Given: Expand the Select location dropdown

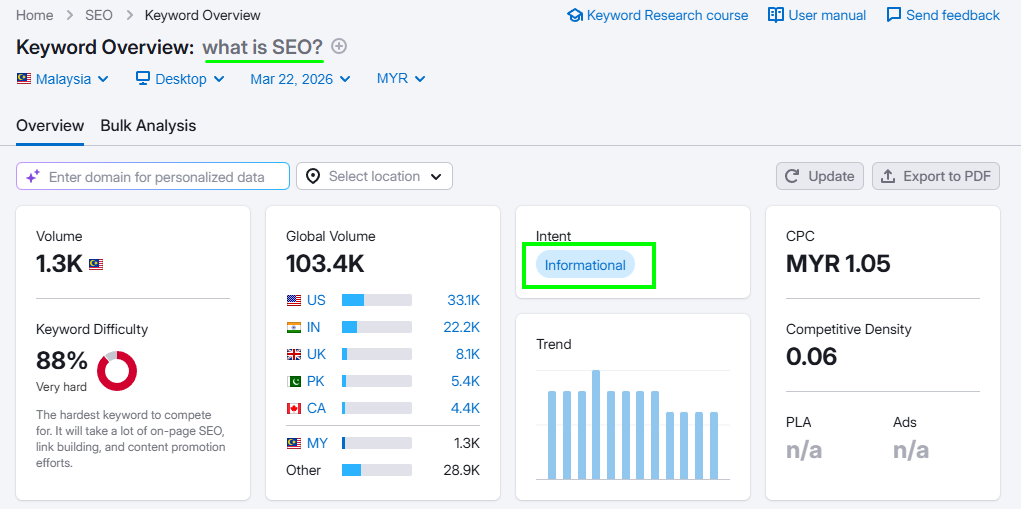Looking at the screenshot, I should coord(374,177).
